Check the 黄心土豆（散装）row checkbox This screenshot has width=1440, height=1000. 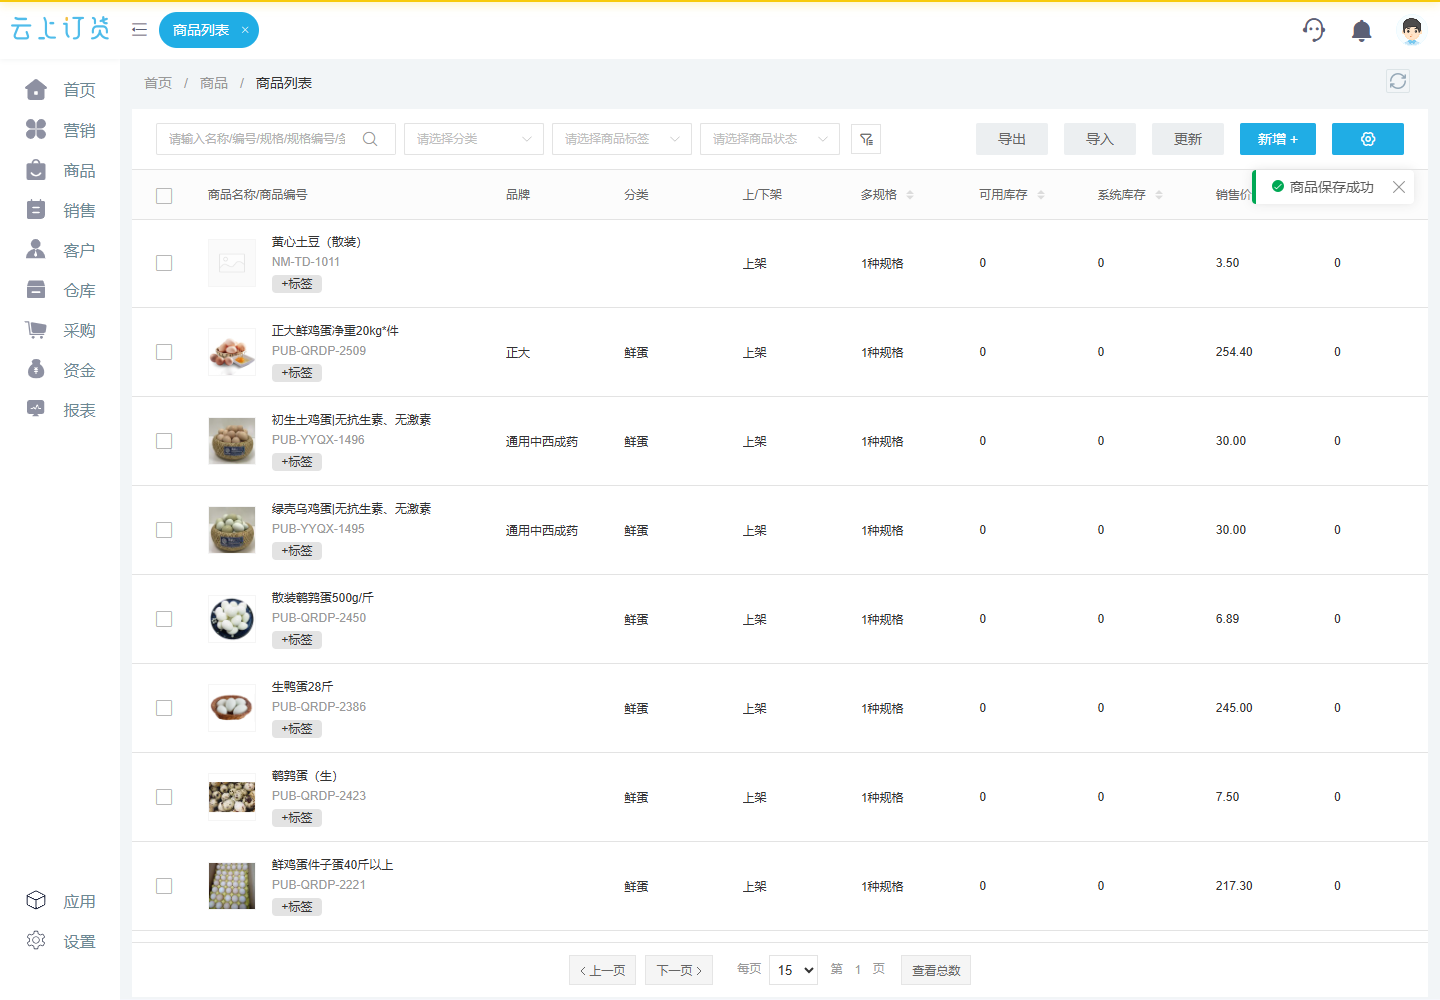tap(164, 263)
